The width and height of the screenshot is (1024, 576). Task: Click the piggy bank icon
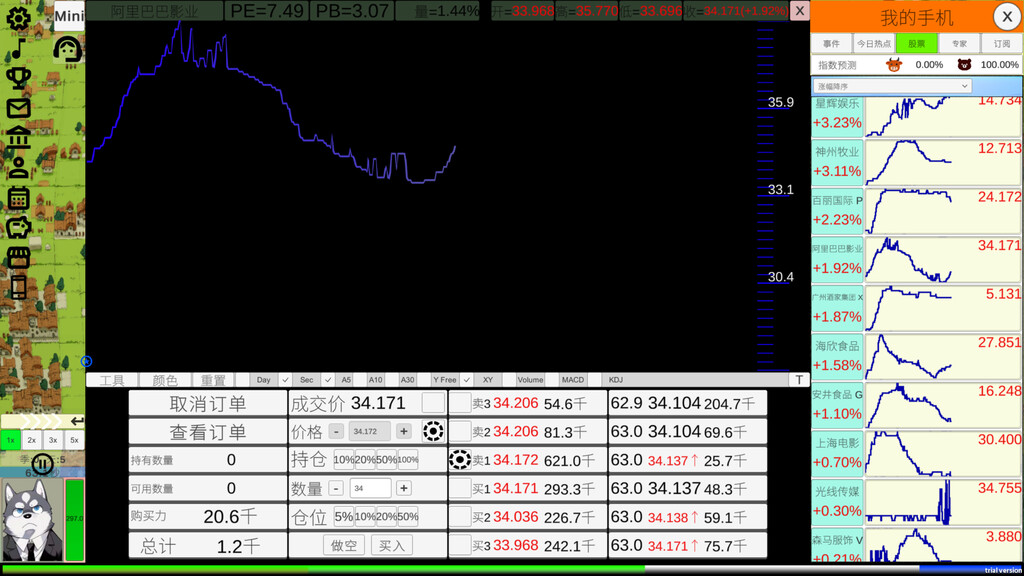tap(18, 228)
